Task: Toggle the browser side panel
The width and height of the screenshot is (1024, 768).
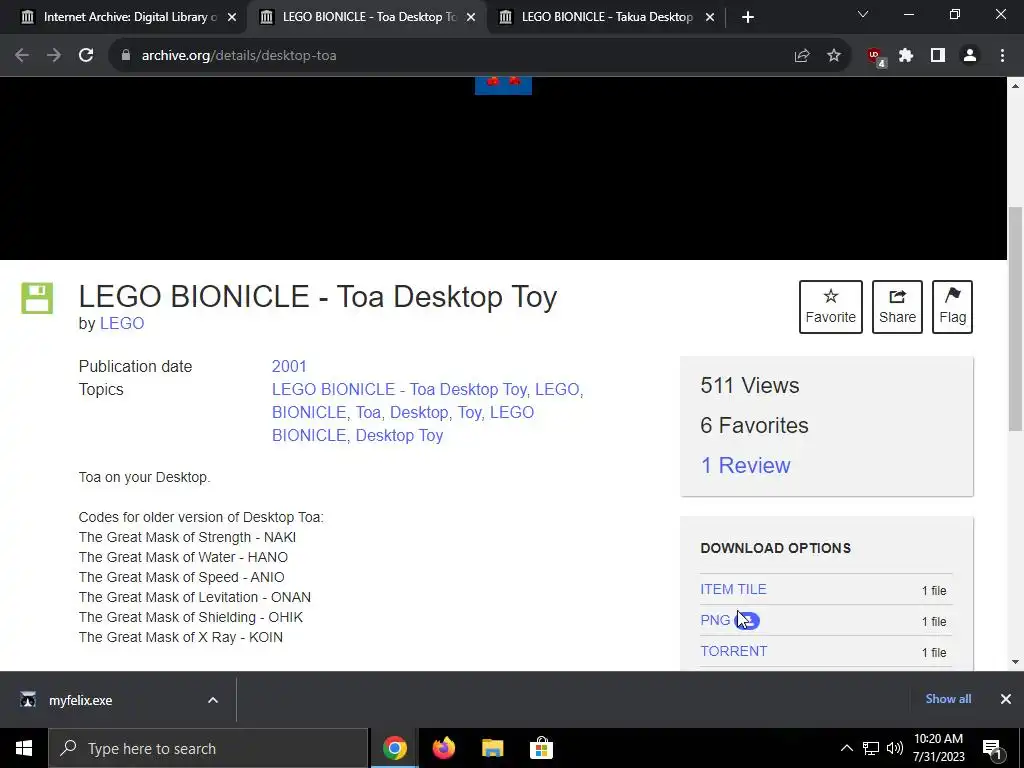Action: click(x=938, y=56)
